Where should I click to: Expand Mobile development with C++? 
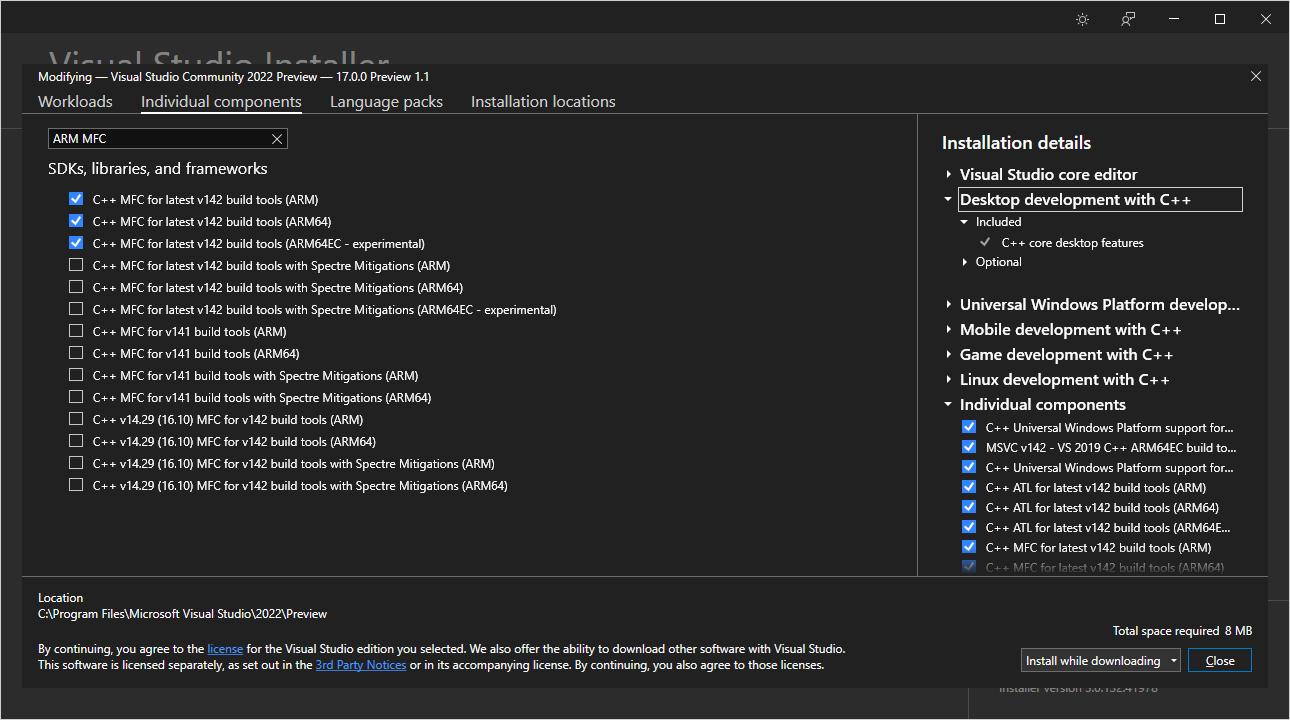948,330
